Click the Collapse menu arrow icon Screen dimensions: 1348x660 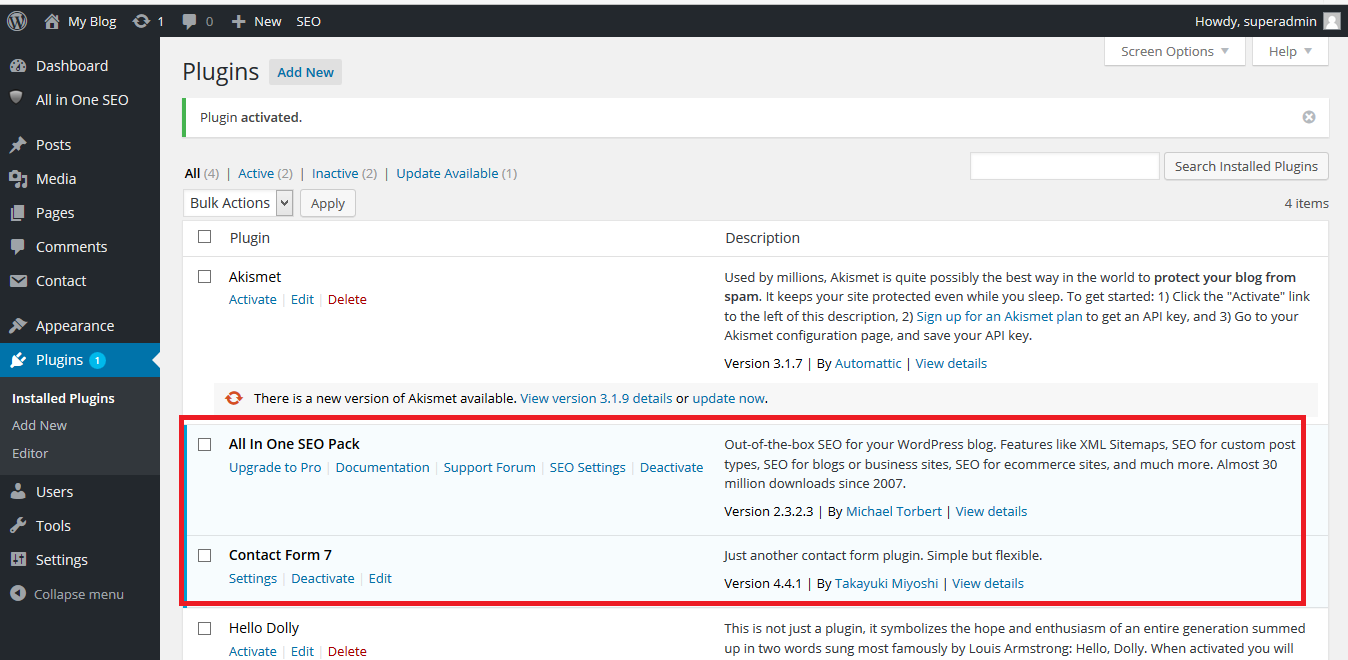coord(18,594)
